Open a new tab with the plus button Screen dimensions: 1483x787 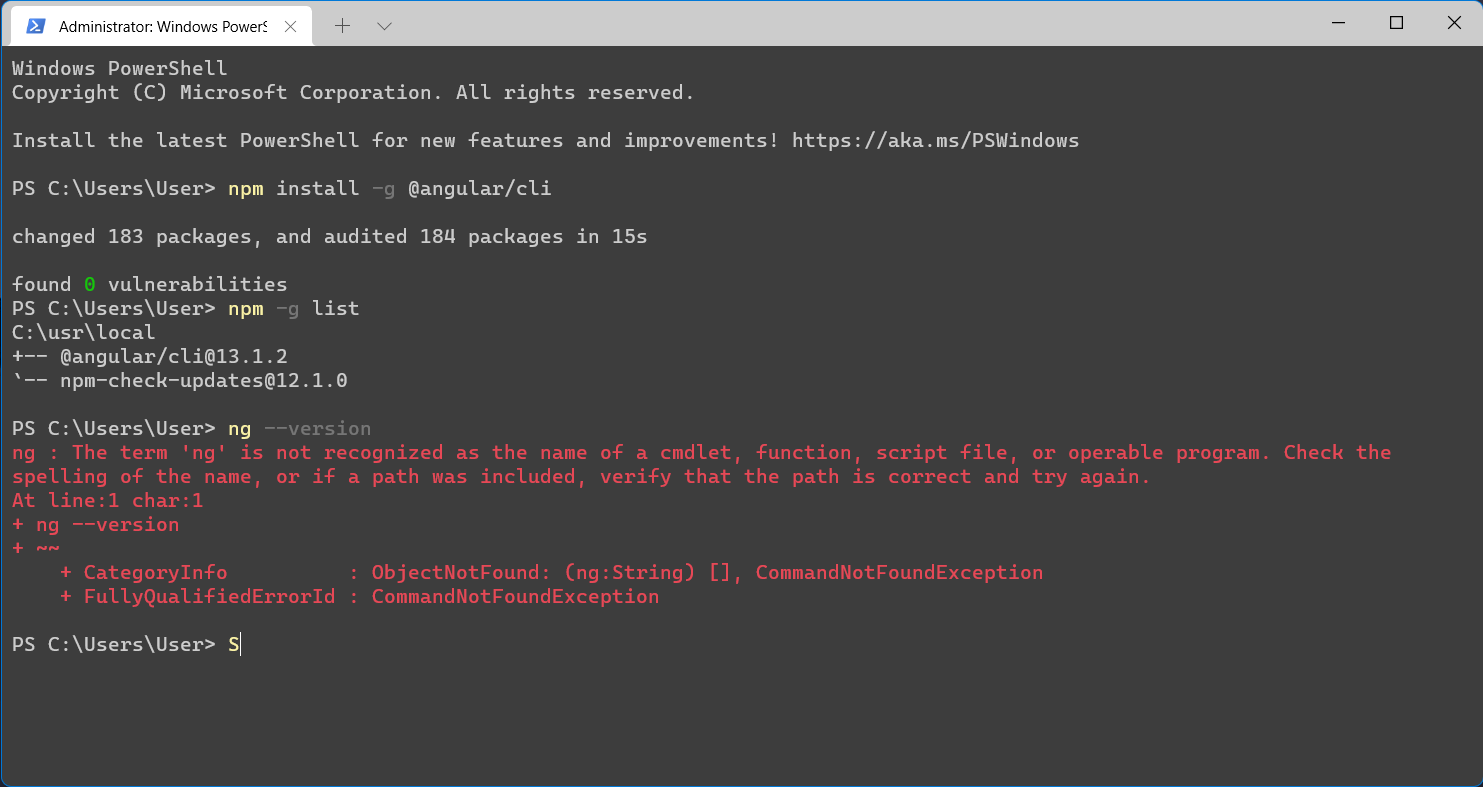(342, 26)
